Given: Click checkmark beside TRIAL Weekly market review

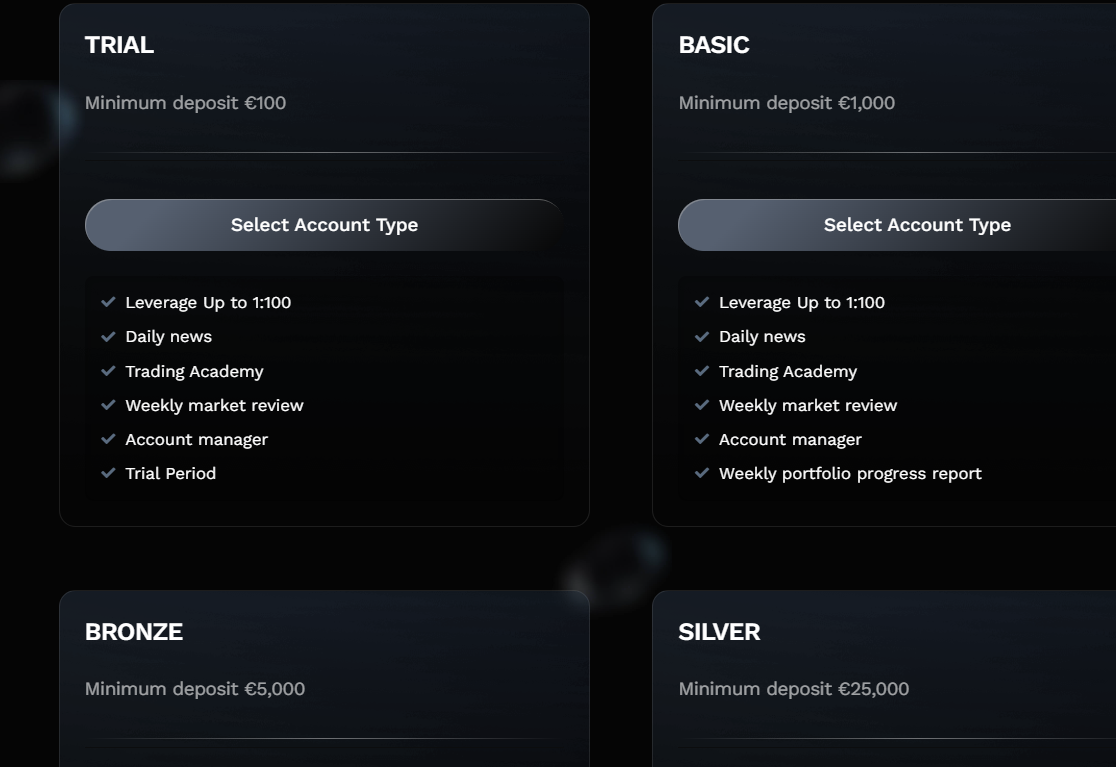Looking at the screenshot, I should pyautogui.click(x=108, y=405).
